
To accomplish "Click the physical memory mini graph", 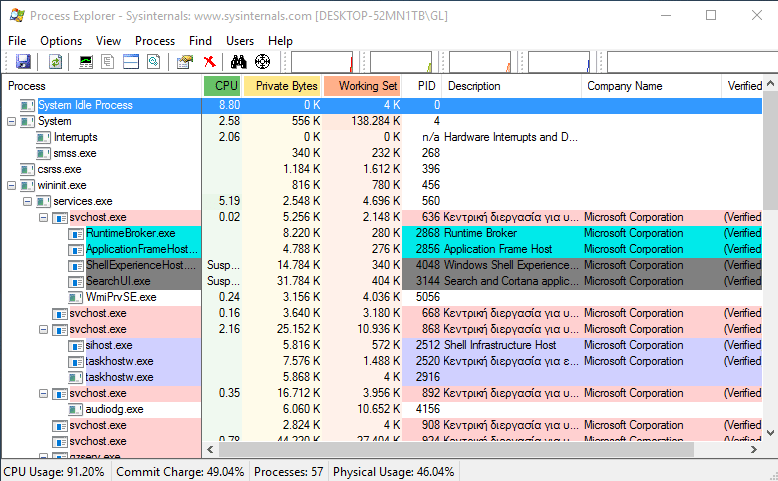I will (x=480, y=62).
